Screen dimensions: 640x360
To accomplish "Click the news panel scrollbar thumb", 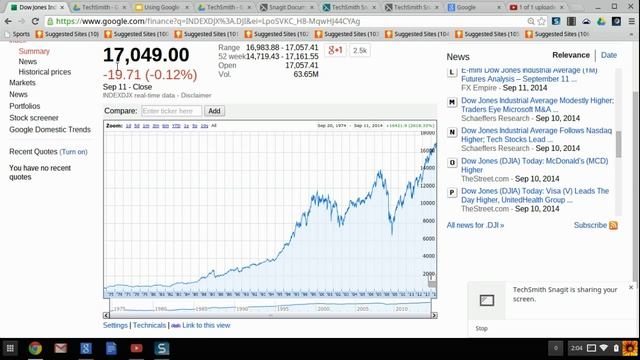I will 619,144.
